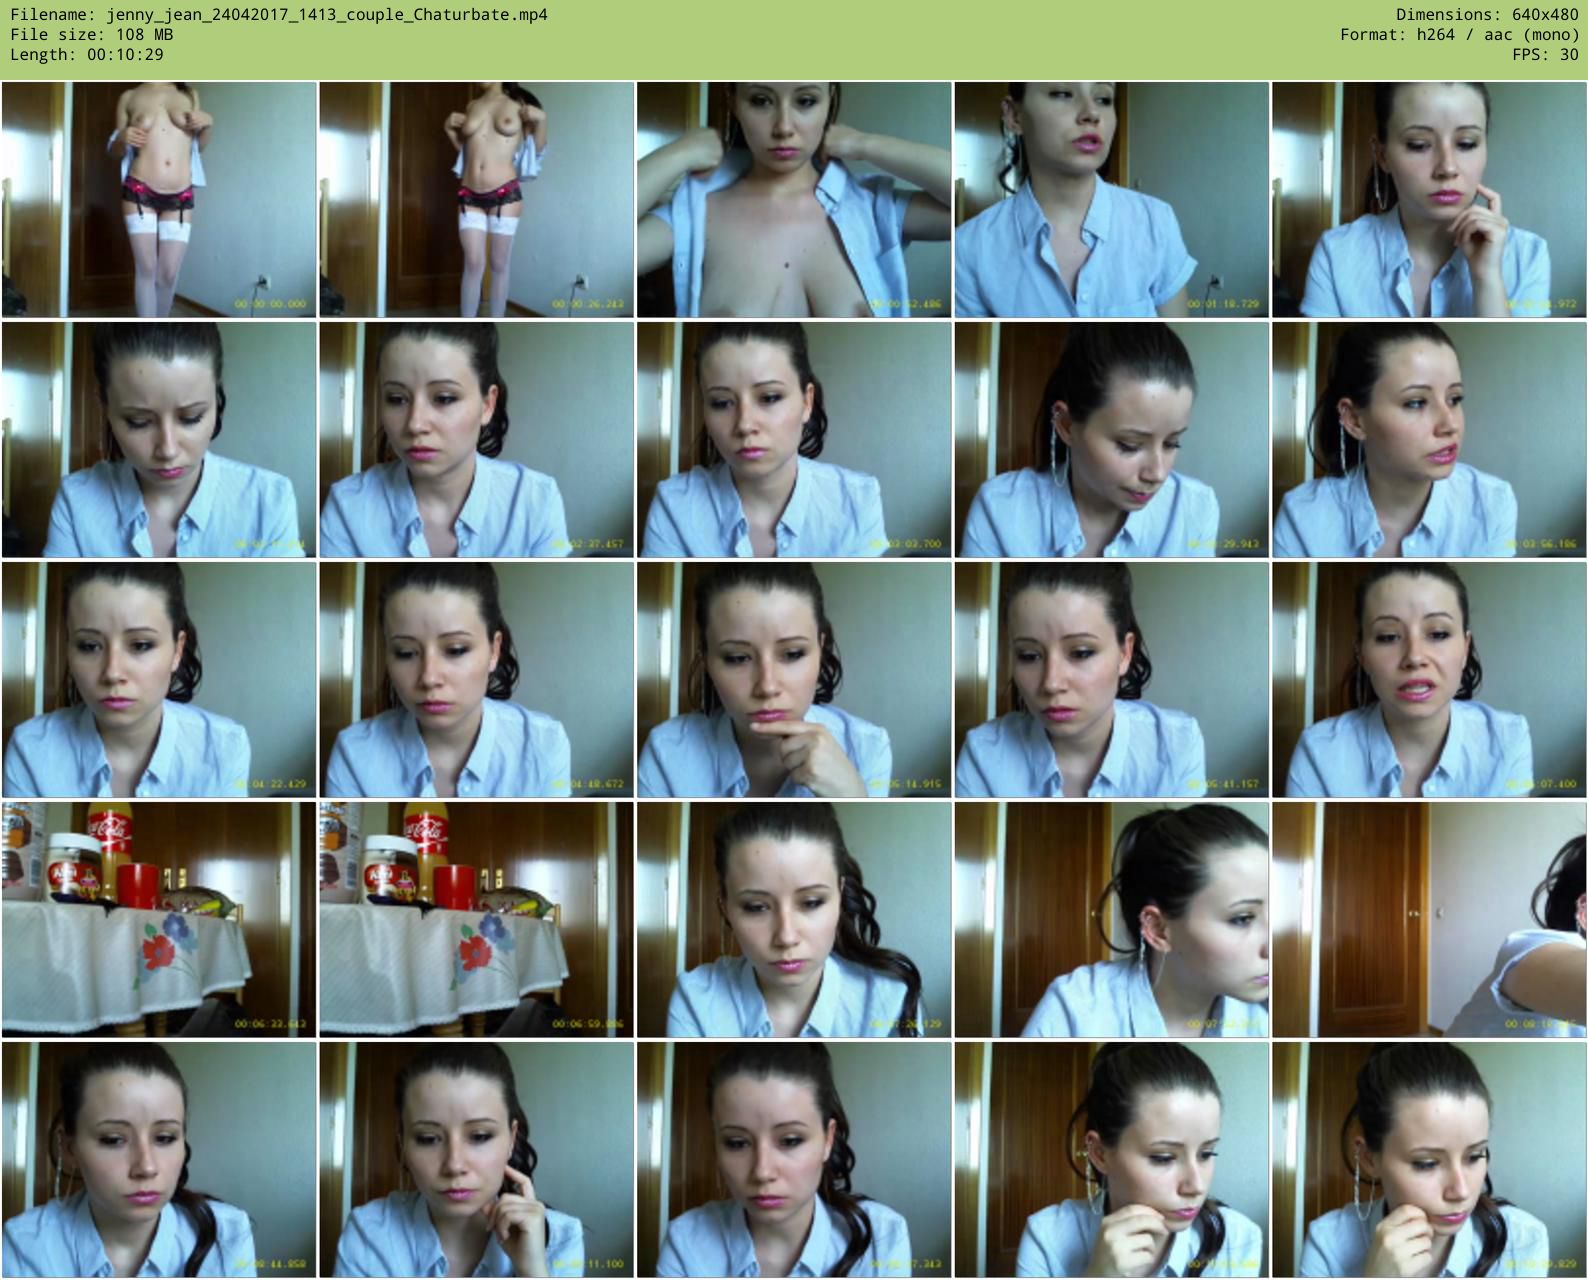
Task: Click the Dimensions: 640x480 label
Action: click(1486, 15)
